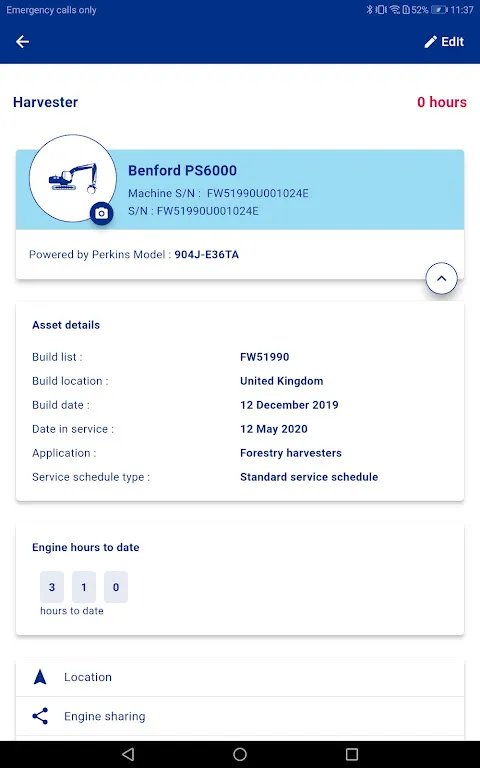This screenshot has height=768, width=480.
Task: Open the Location menu row
Action: coord(240,677)
